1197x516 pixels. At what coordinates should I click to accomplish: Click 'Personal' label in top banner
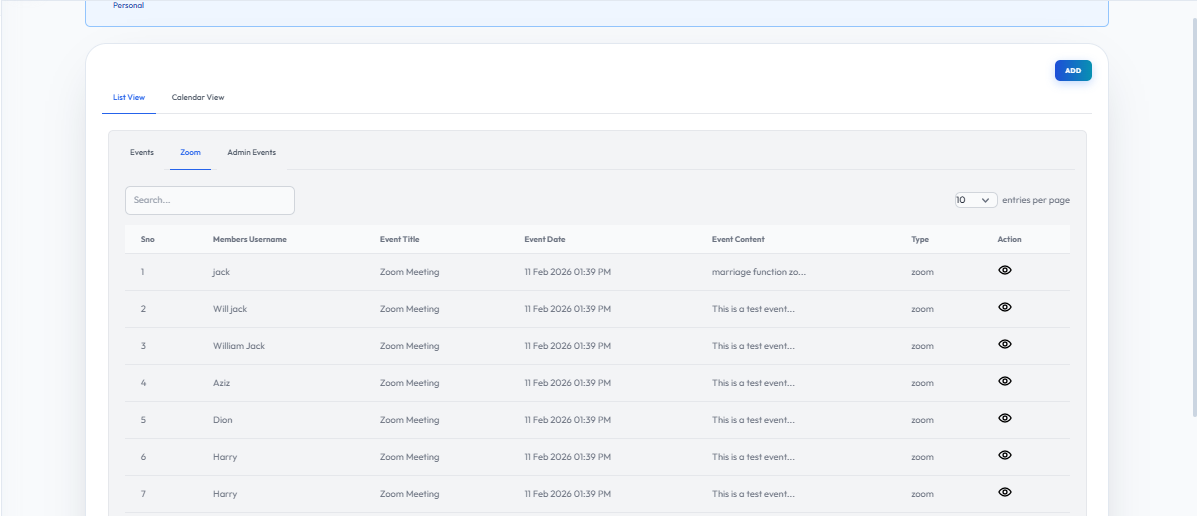pos(128,6)
